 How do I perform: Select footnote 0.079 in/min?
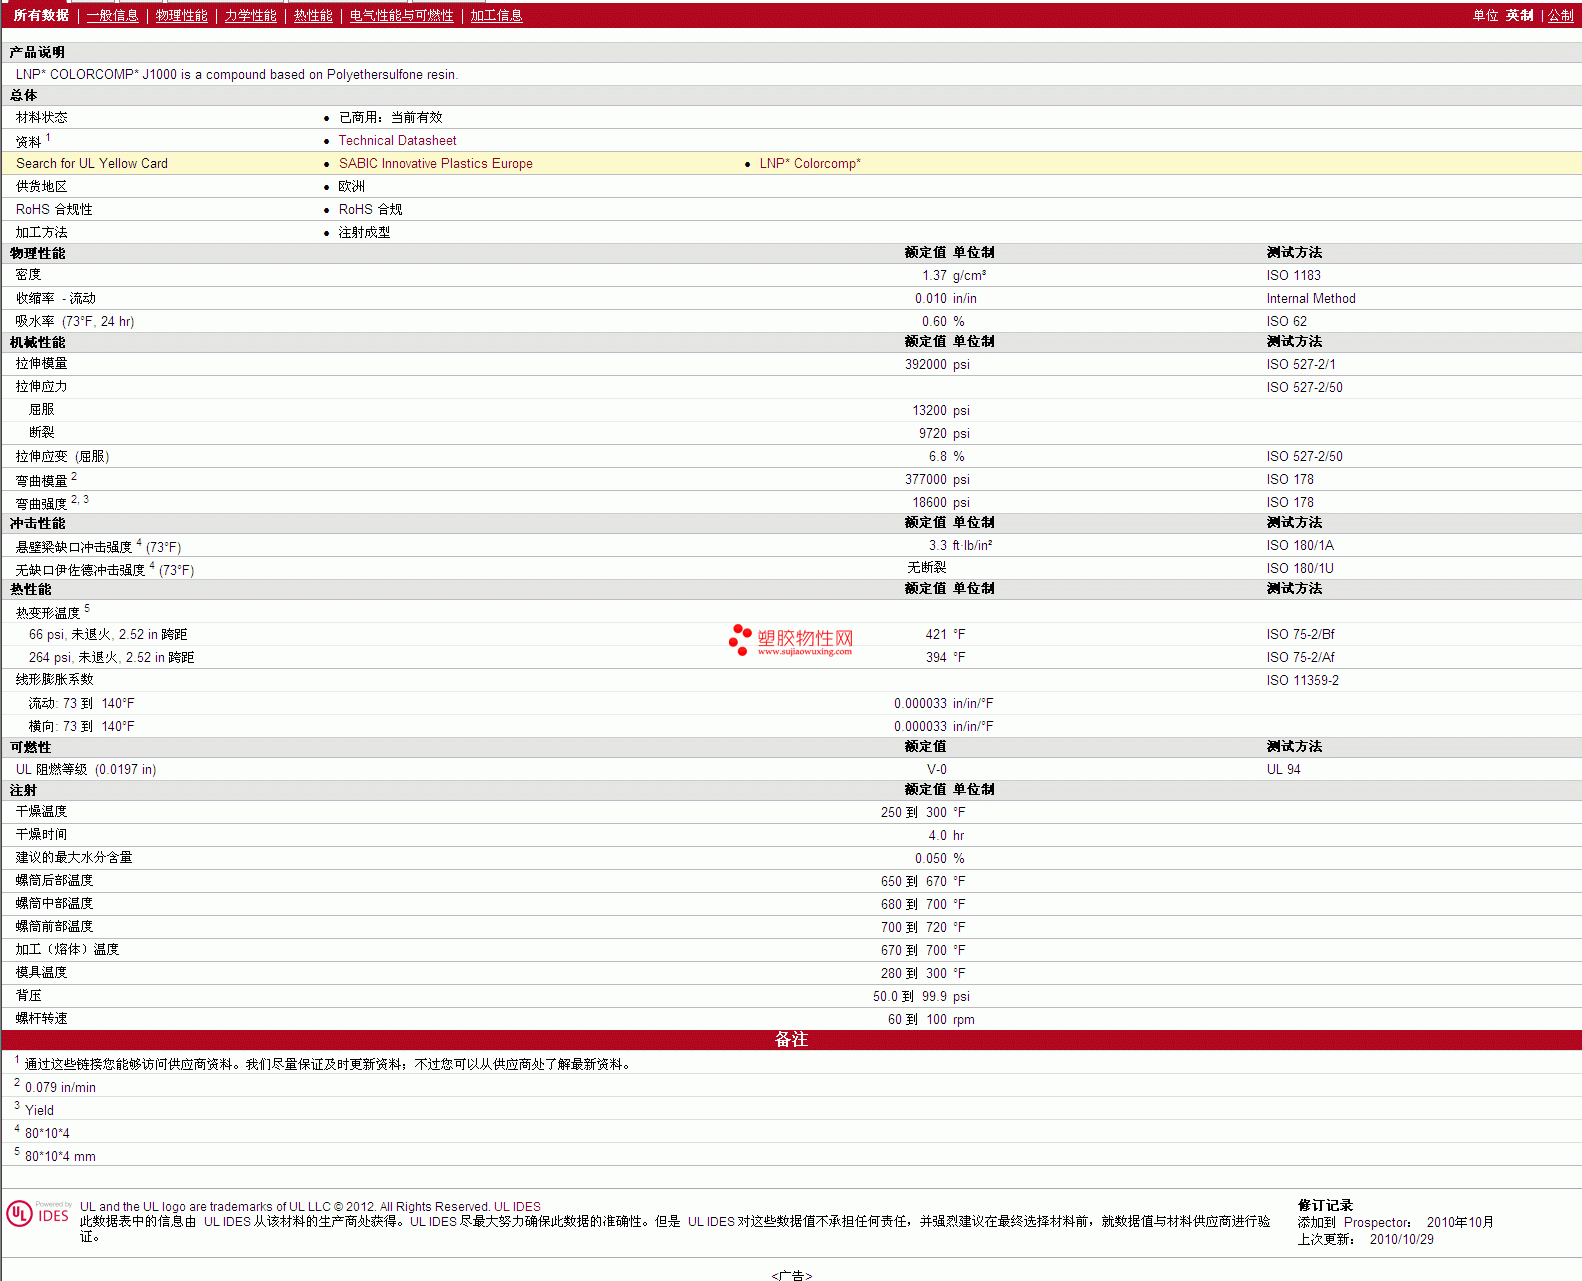click(60, 1088)
